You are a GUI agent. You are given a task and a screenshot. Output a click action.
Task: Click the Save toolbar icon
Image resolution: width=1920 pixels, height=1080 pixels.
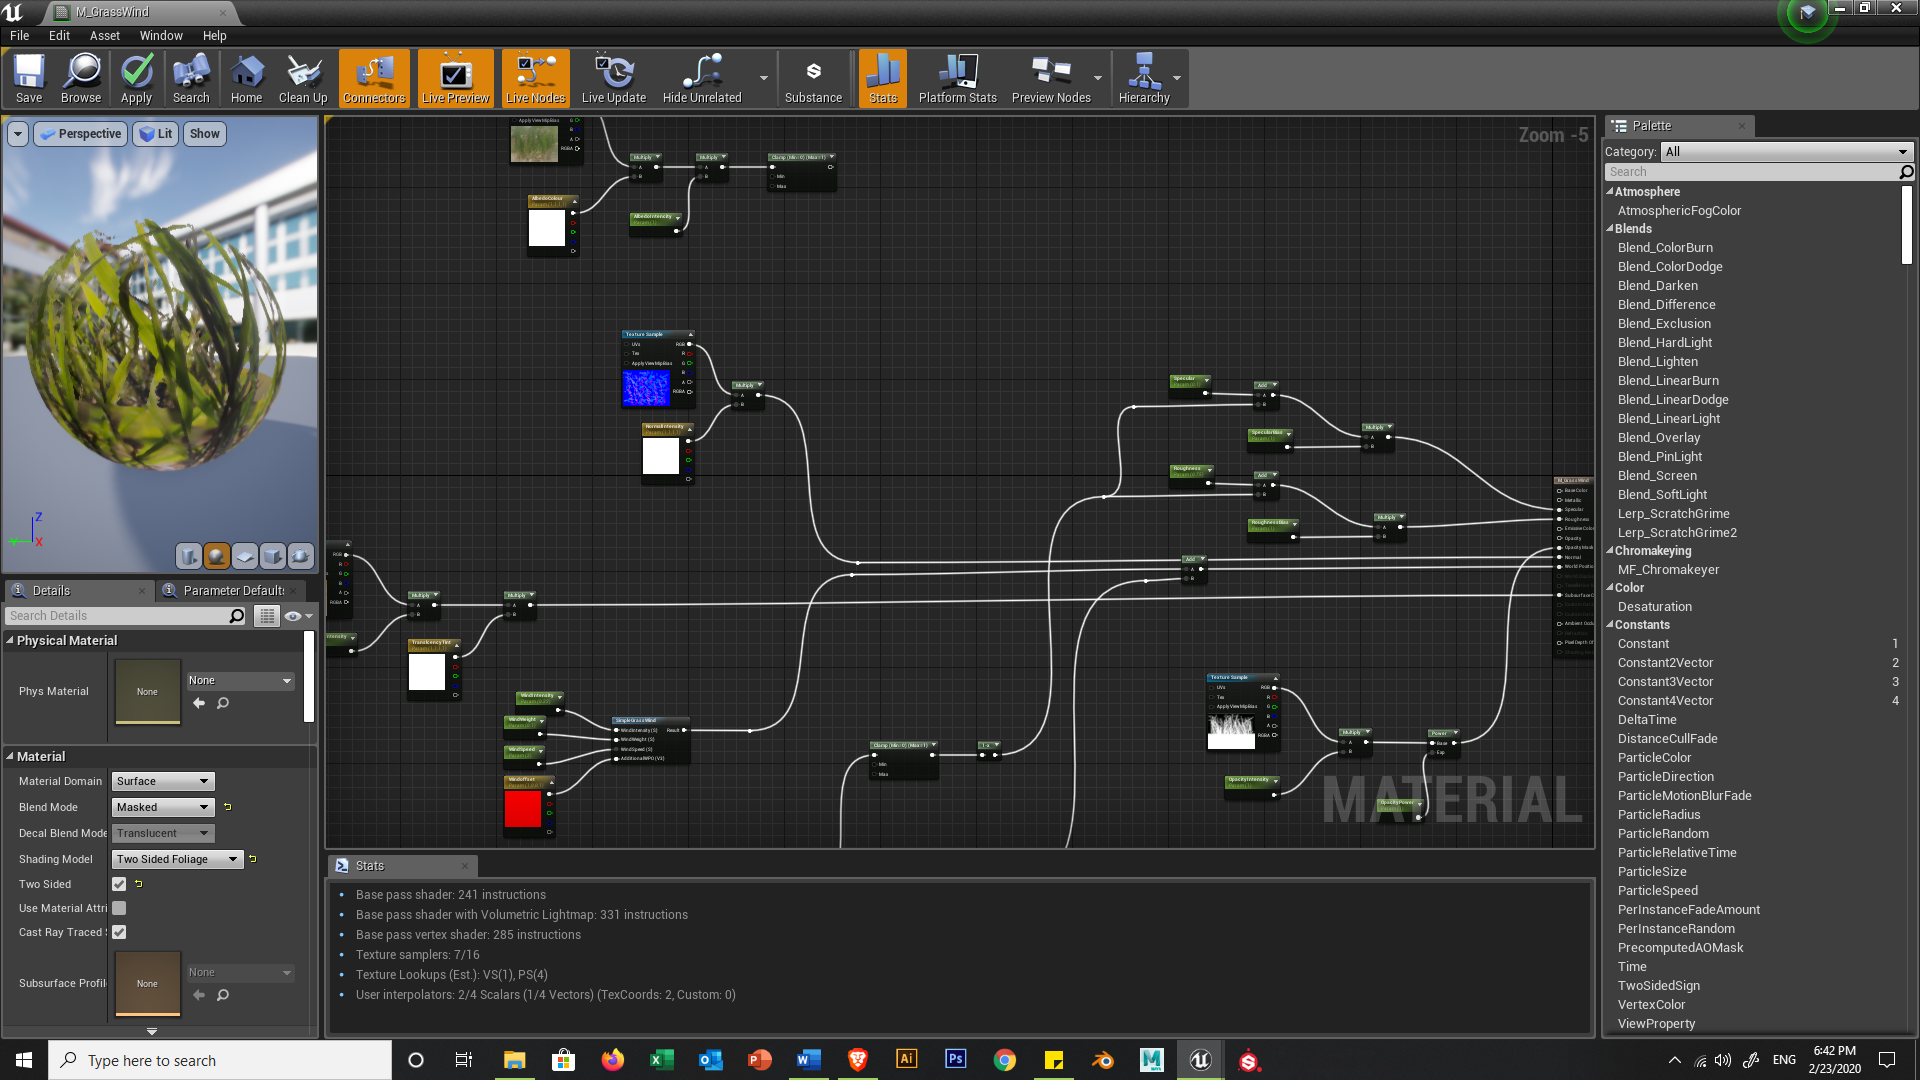tap(29, 72)
